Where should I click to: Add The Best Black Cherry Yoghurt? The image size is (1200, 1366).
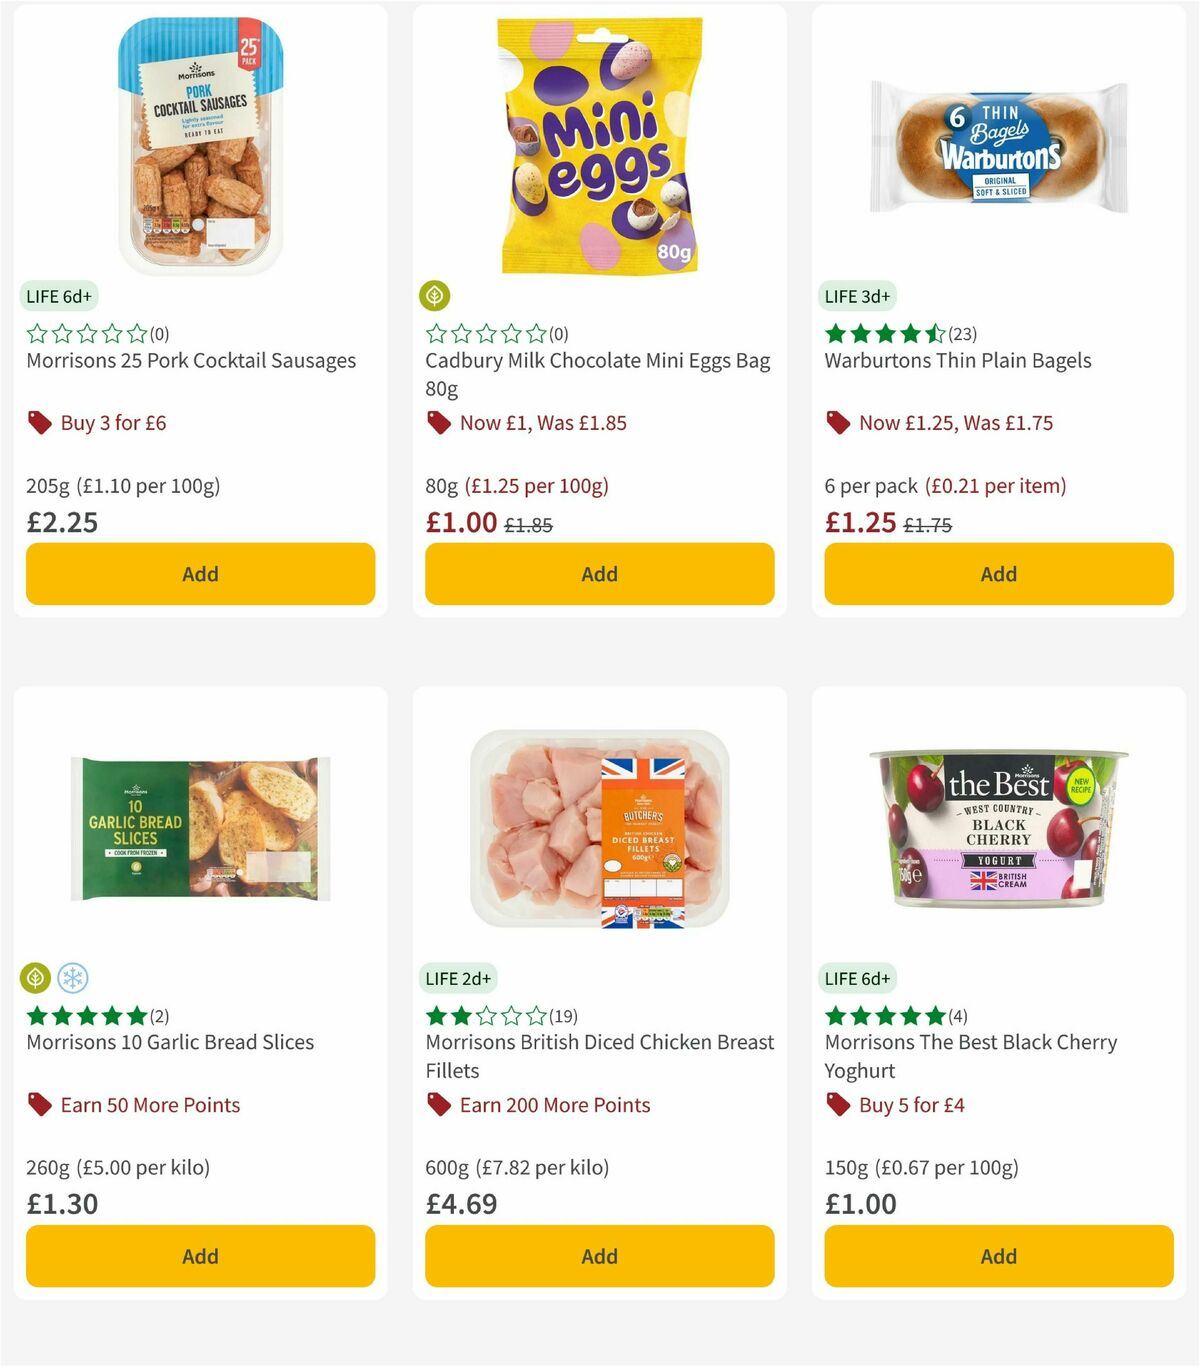tap(997, 1255)
